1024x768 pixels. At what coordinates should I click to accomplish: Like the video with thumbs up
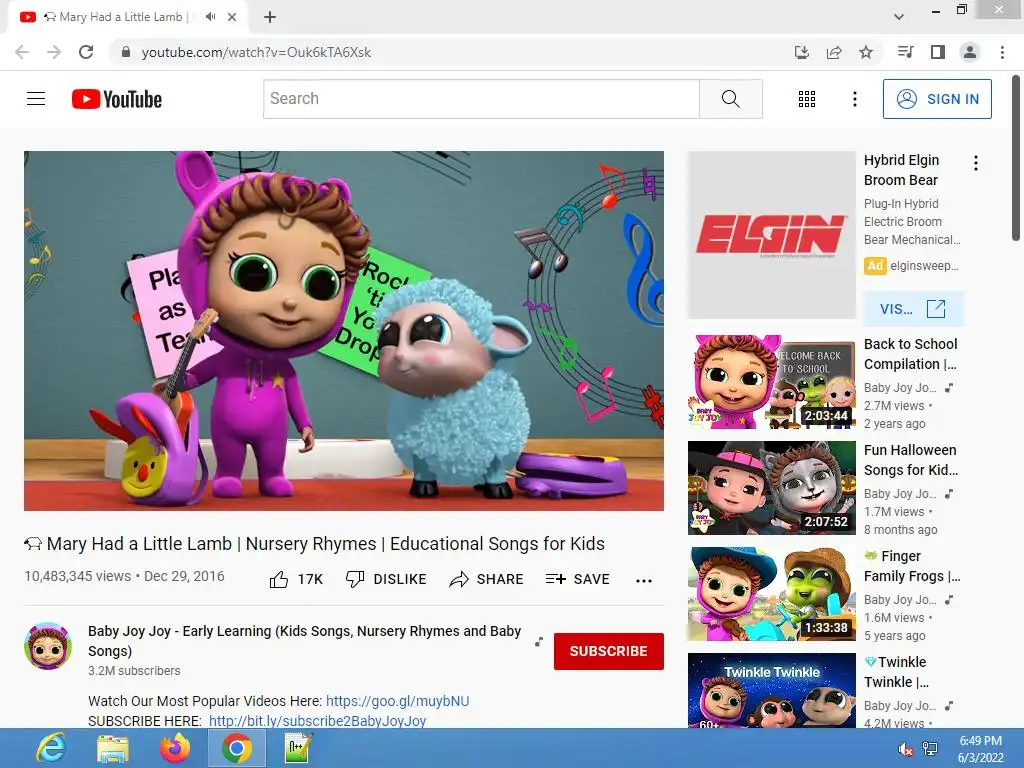coord(296,579)
